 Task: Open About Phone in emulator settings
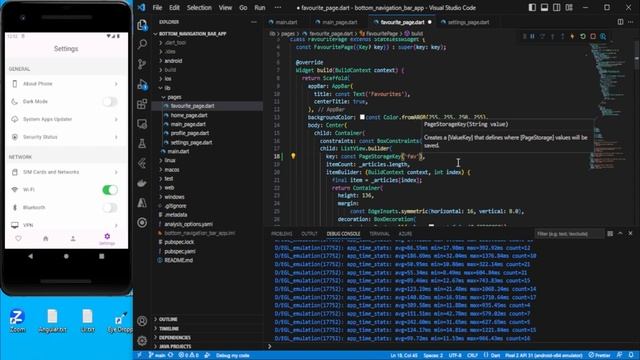(x=66, y=84)
